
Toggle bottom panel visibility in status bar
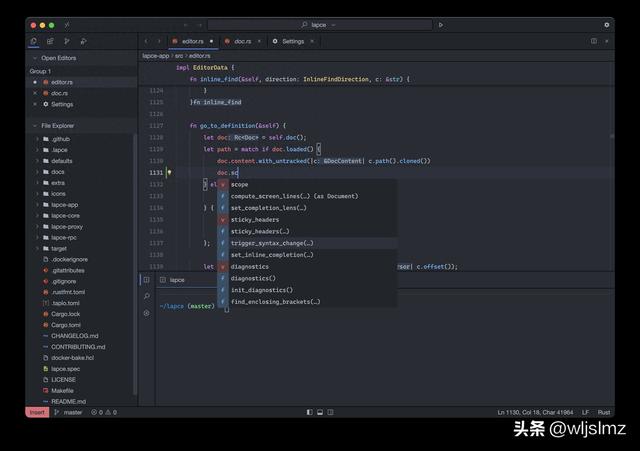(320, 412)
